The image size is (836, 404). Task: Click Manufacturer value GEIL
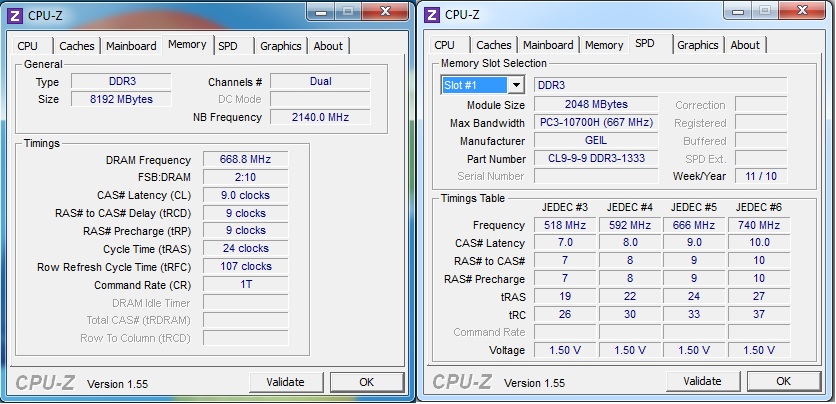coord(596,140)
